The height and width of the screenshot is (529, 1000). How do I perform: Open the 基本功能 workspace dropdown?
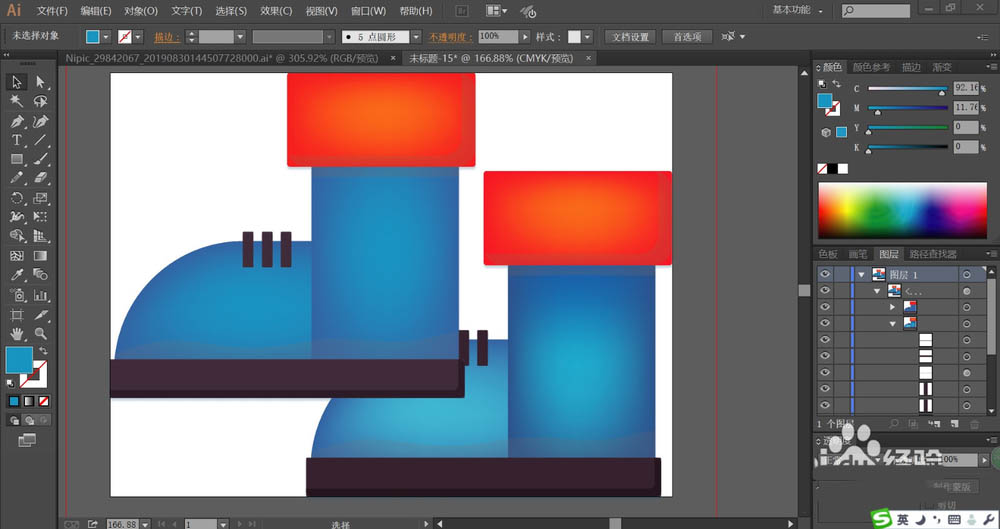pyautogui.click(x=797, y=10)
